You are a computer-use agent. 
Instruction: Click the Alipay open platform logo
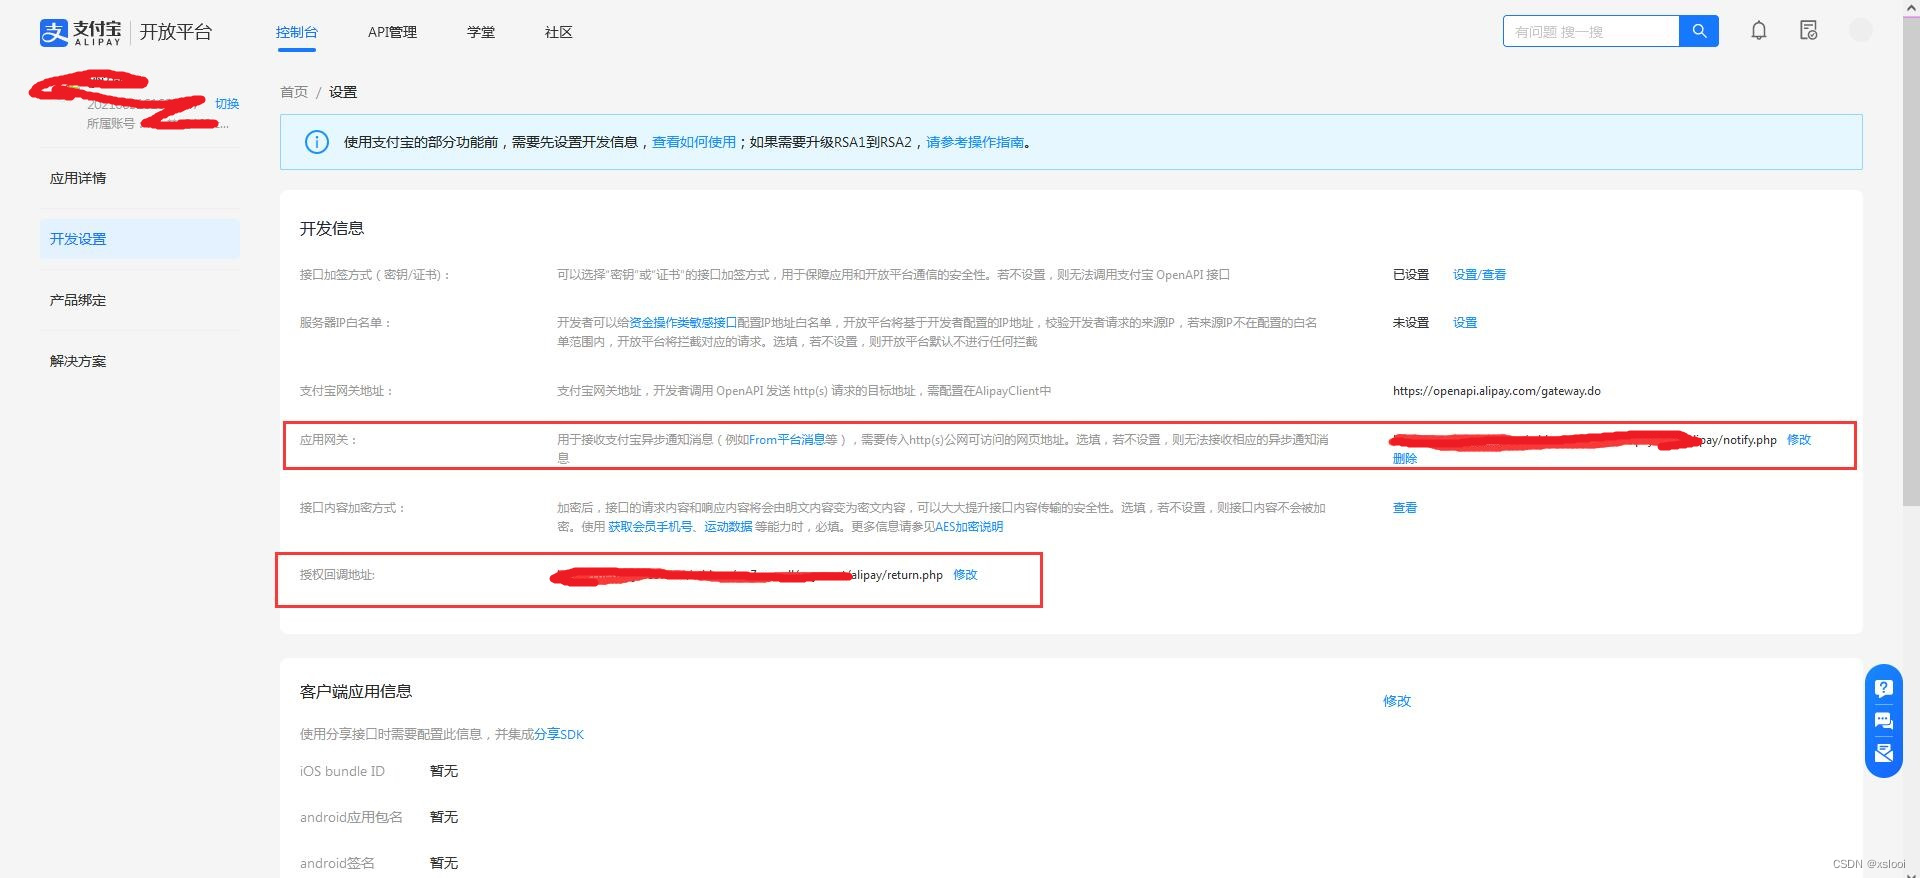(x=126, y=32)
